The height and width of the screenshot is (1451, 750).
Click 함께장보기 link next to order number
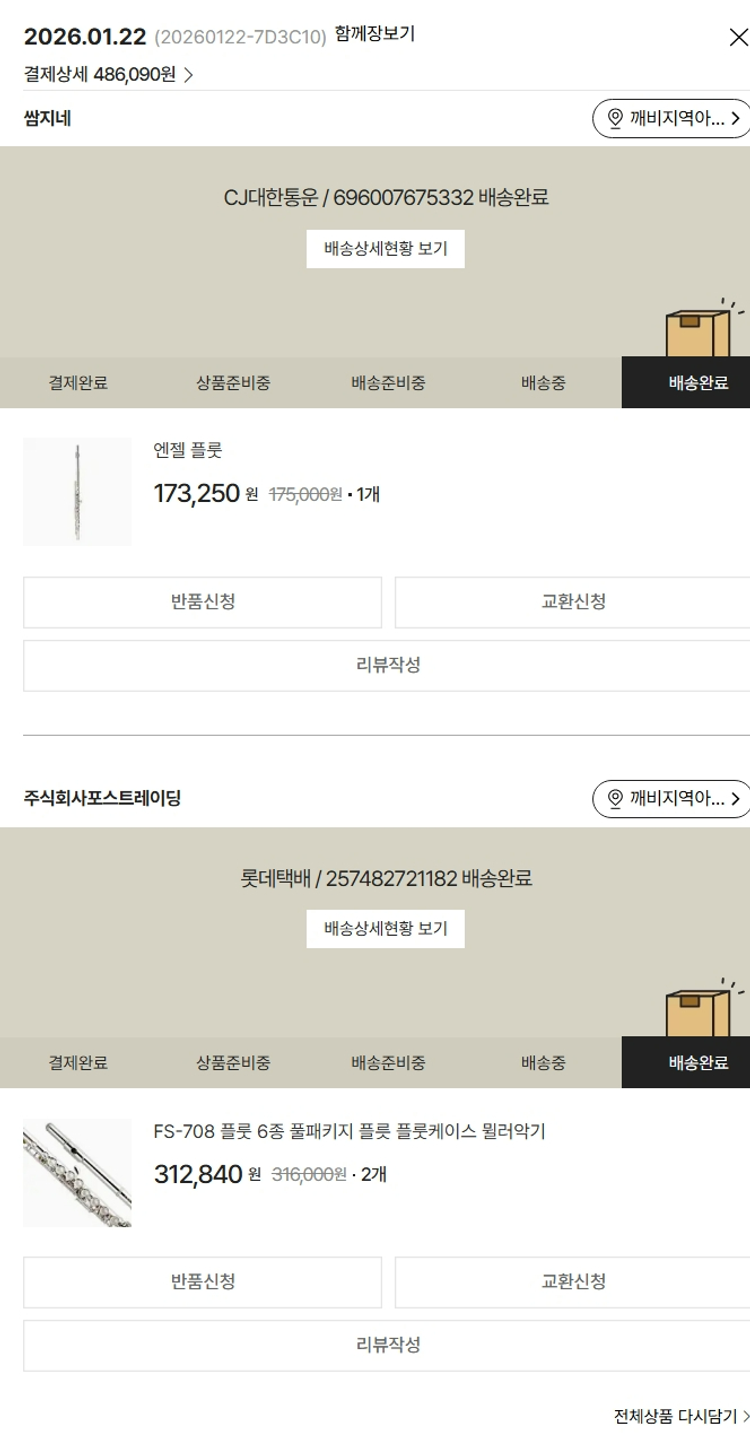pyautogui.click(x=375, y=34)
